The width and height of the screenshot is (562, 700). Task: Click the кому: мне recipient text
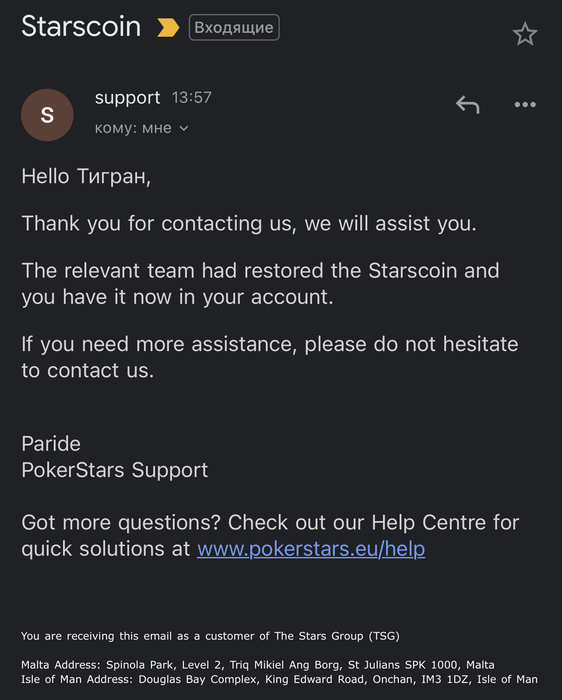(x=133, y=128)
